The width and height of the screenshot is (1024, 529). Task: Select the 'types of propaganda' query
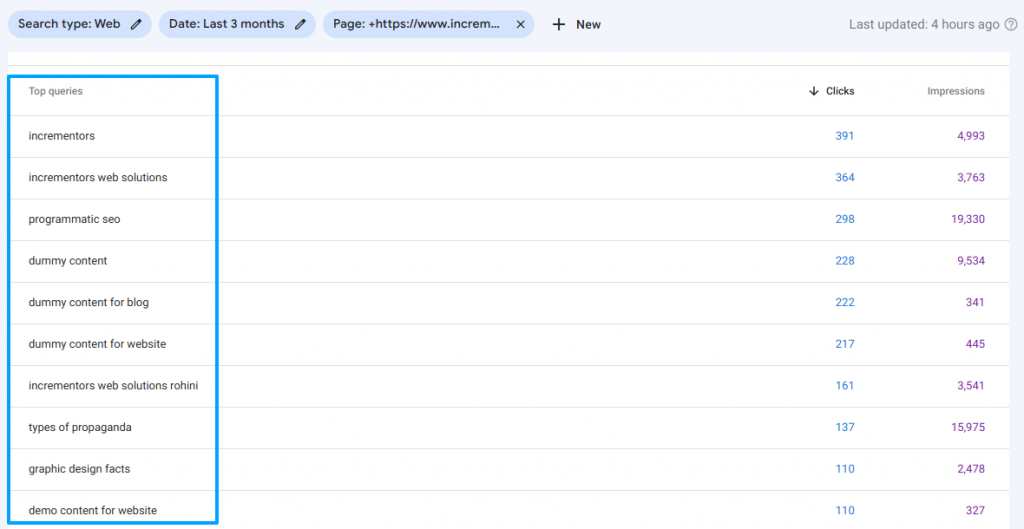click(80, 428)
